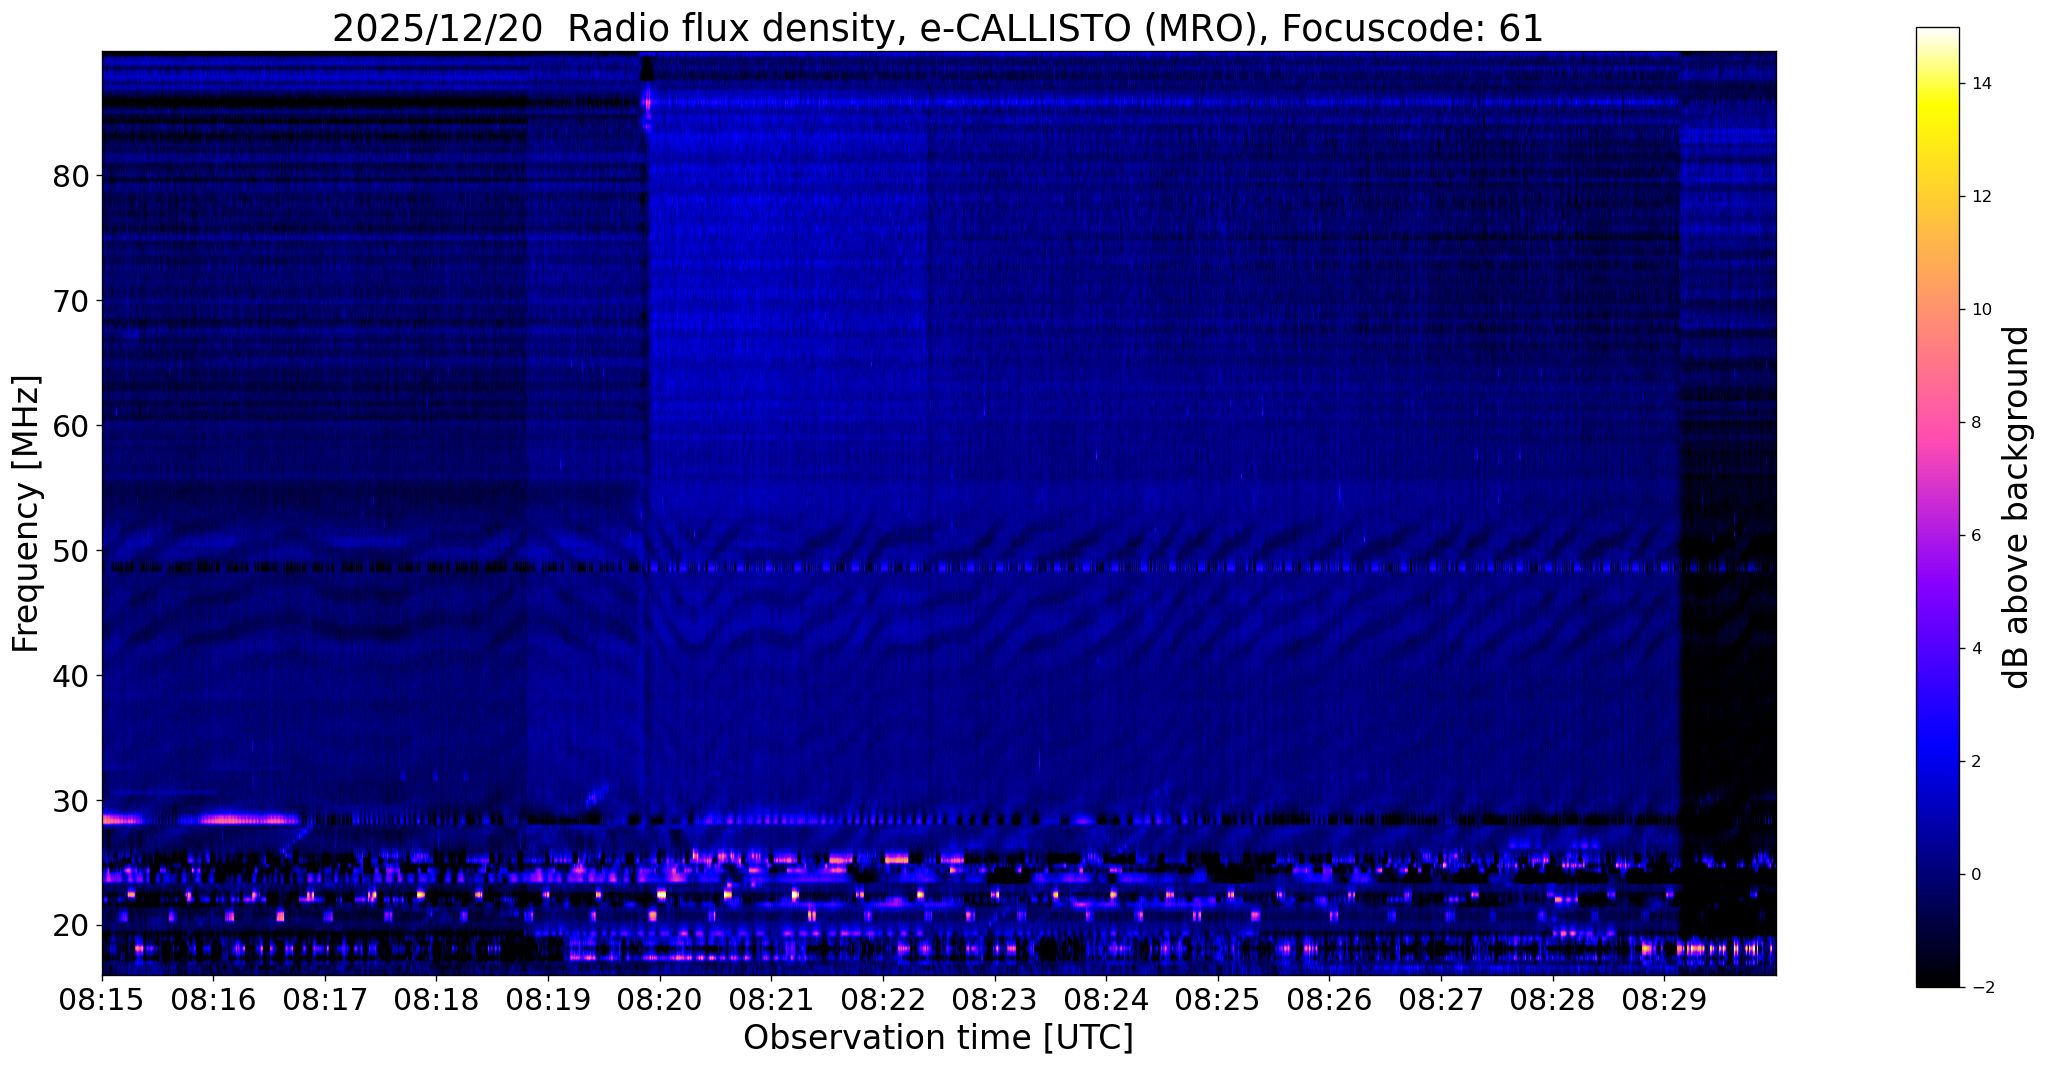The image size is (2047, 1067).
Task: Click the 50 MHz frequency tick label
Action: click(69, 551)
